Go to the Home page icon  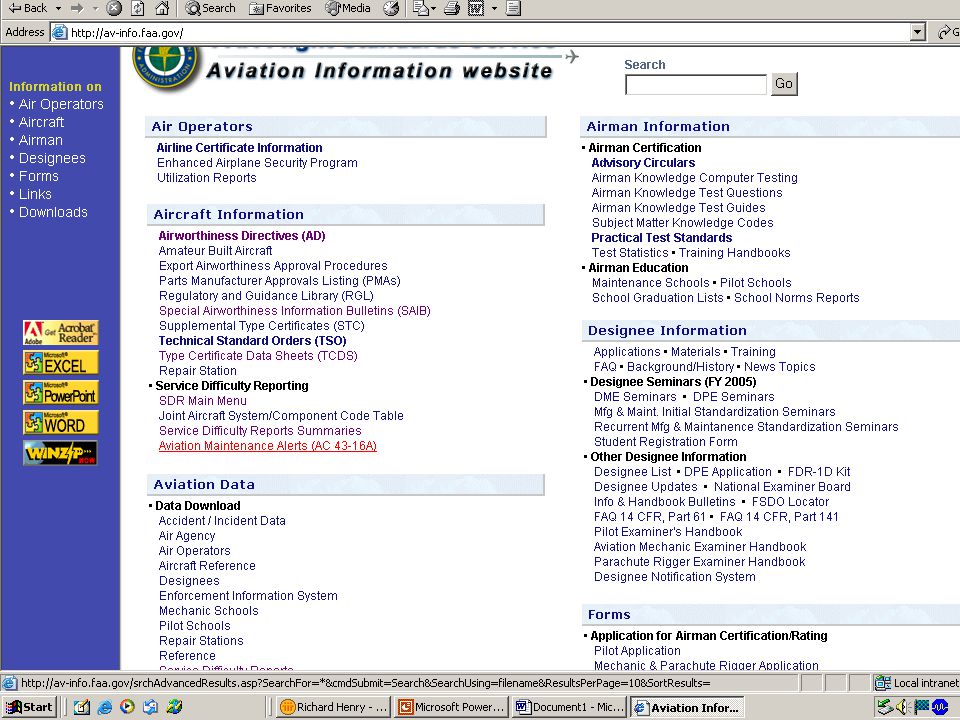pyautogui.click(x=162, y=8)
